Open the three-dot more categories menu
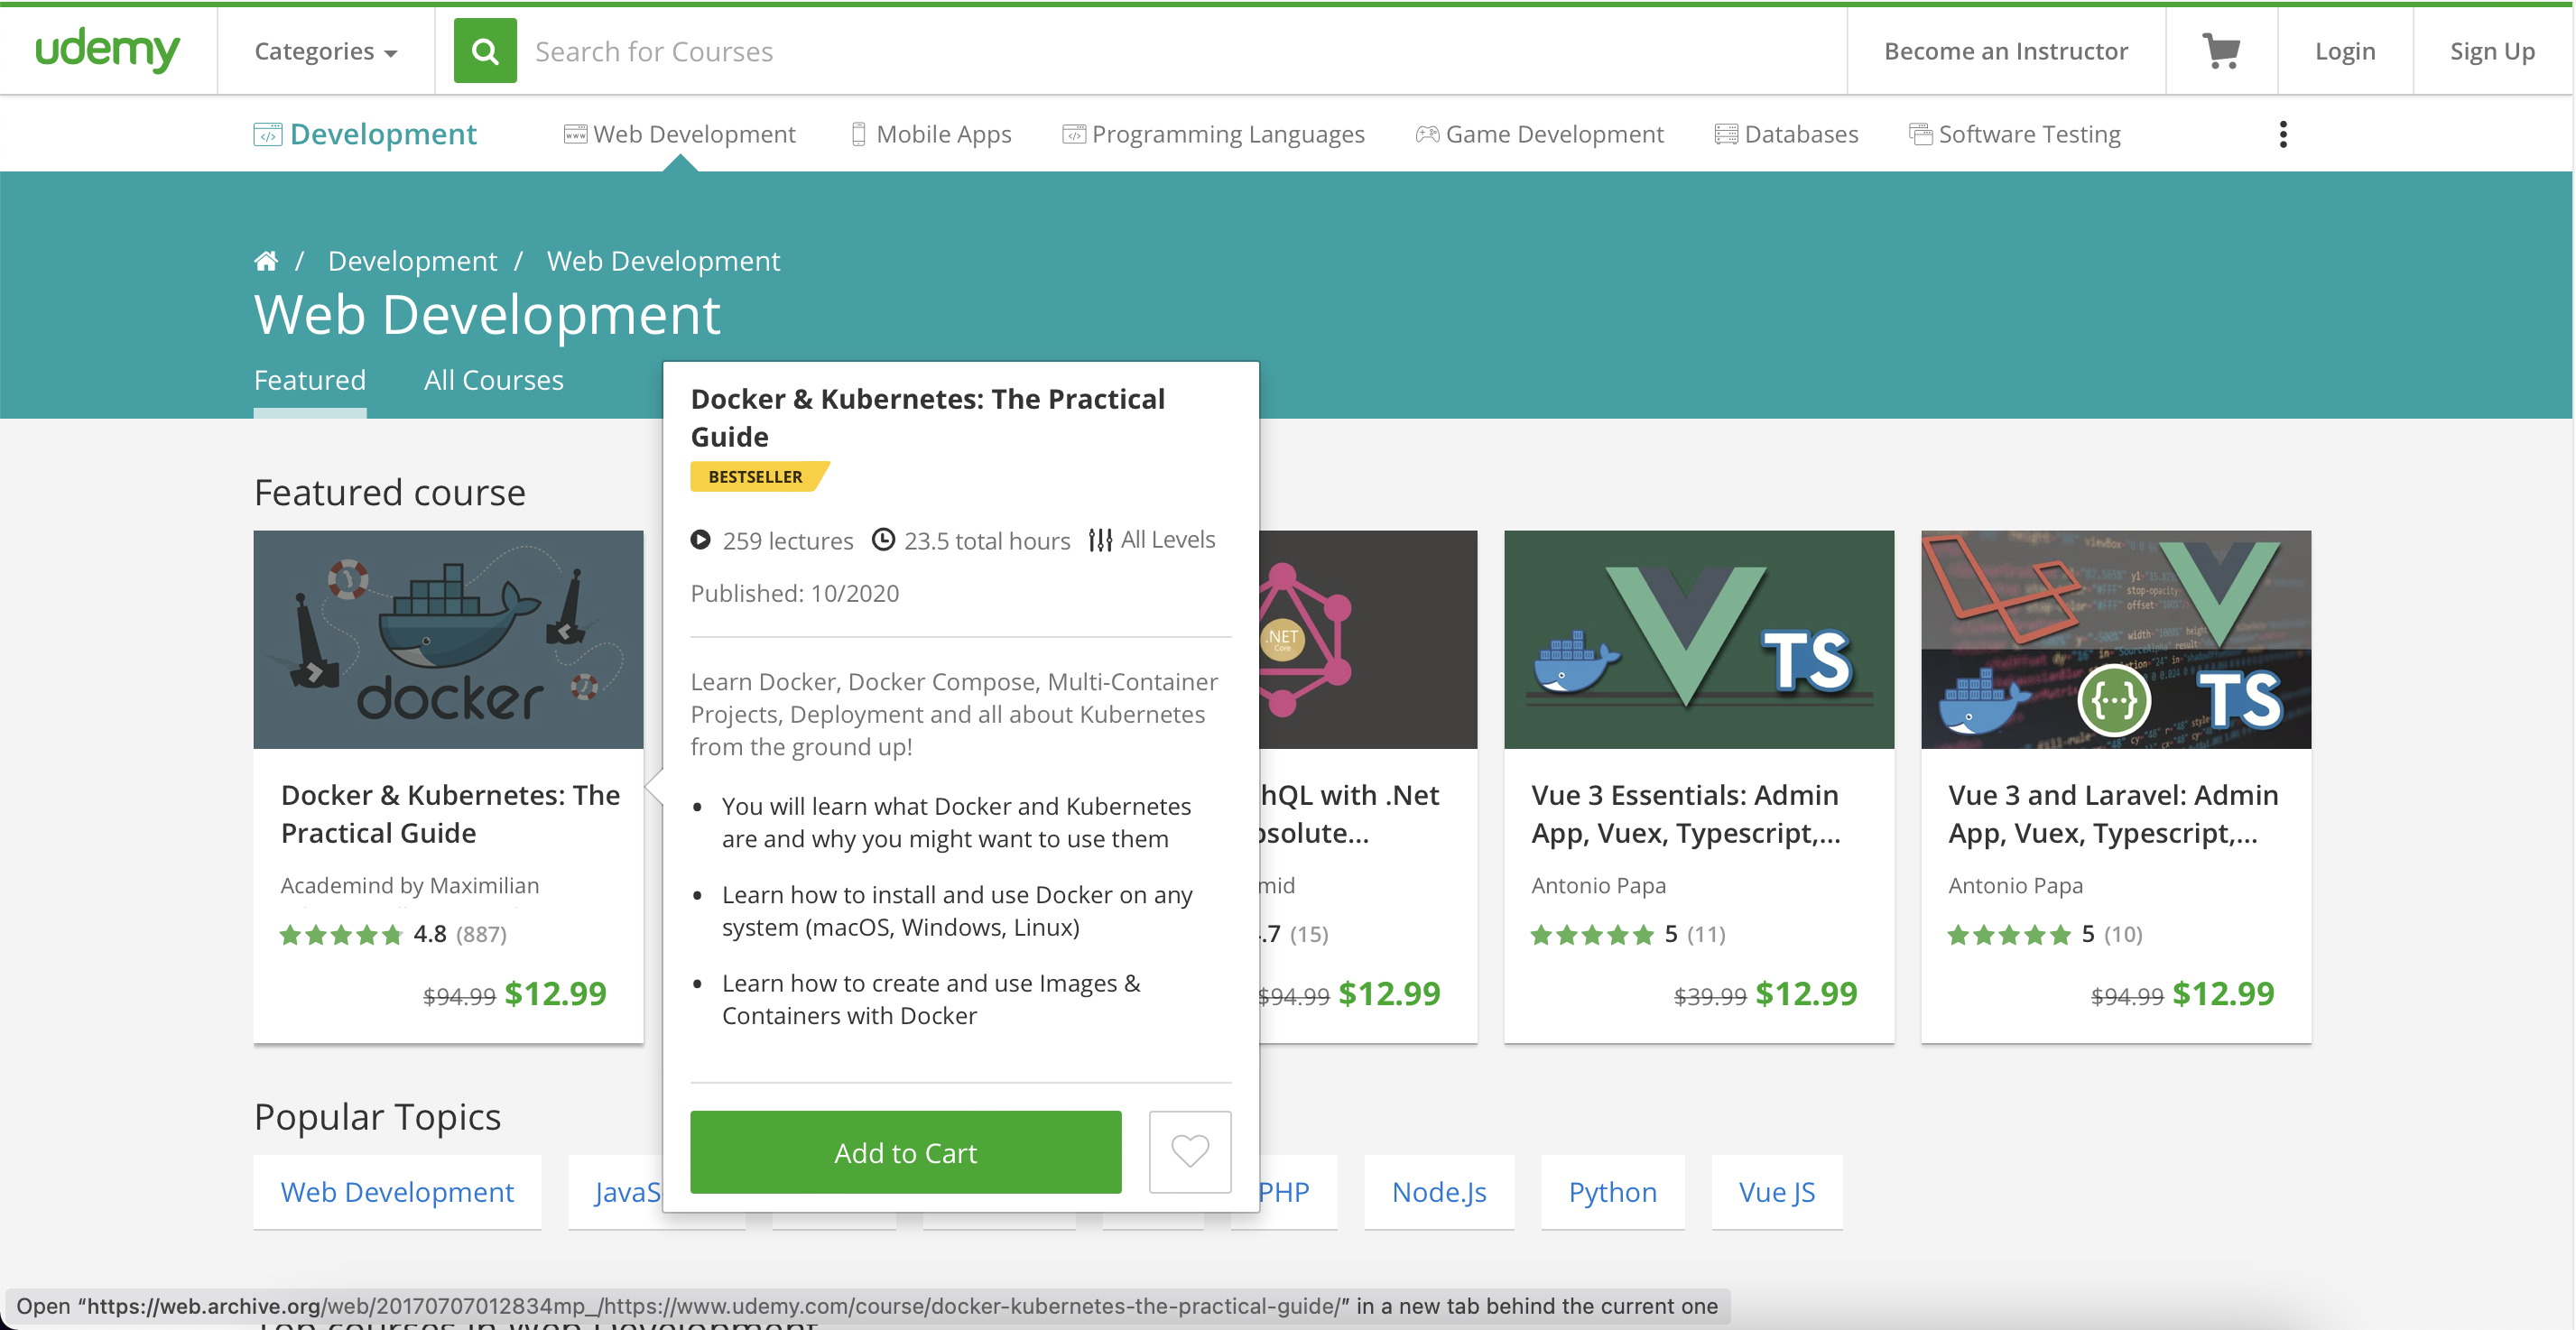Image resolution: width=2576 pixels, height=1330 pixels. coord(2282,134)
